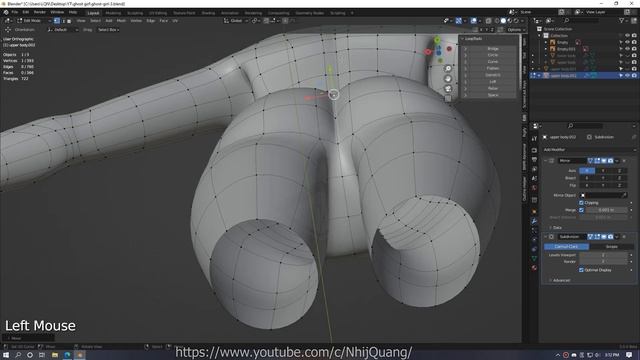Toggle visibility eye for Empty
The height and width of the screenshot is (360, 640).
[x=627, y=42]
